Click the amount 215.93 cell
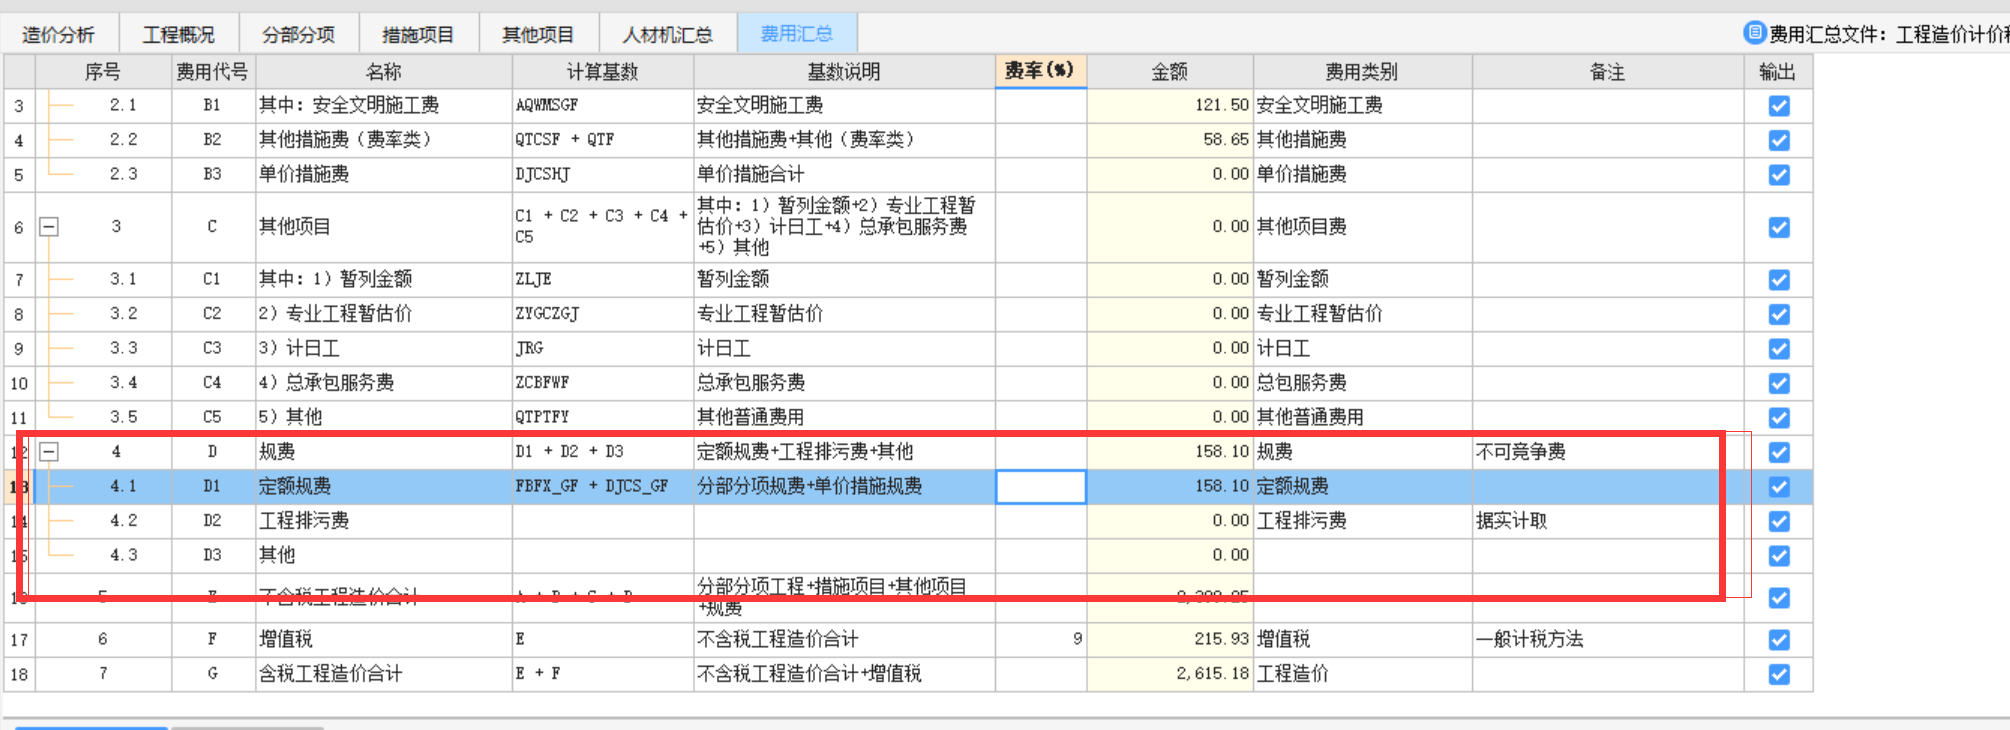 pos(1170,640)
